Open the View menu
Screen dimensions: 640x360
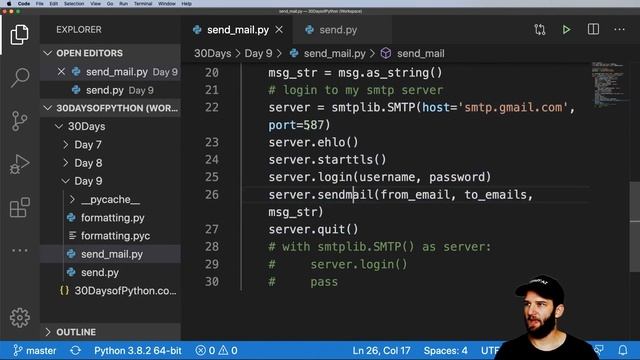pyautogui.click(x=96, y=3)
